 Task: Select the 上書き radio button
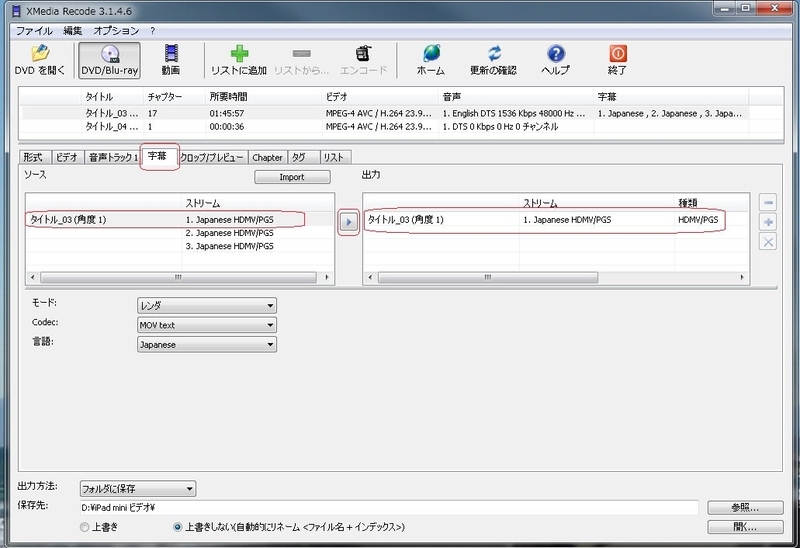[x=84, y=527]
